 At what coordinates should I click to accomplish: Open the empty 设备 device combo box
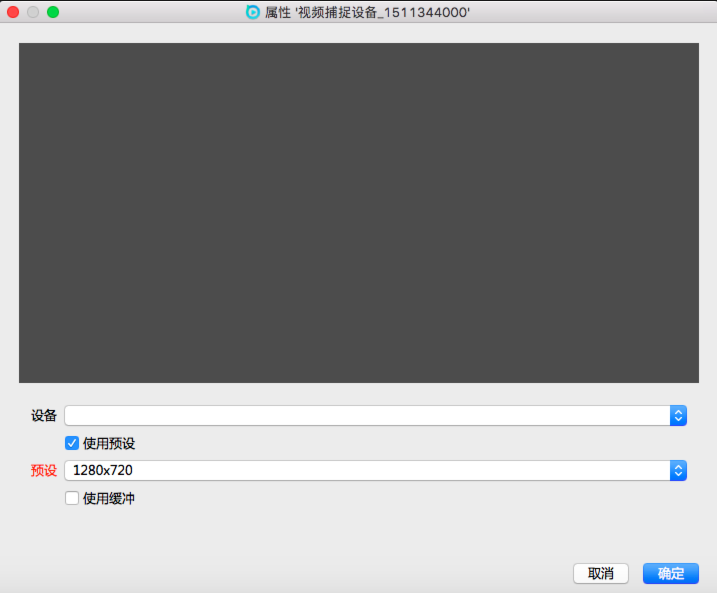pos(366,415)
